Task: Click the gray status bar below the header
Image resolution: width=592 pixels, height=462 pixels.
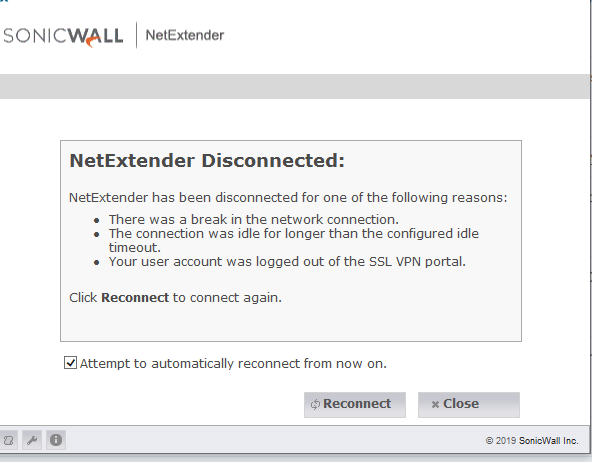Action: pos(294,86)
